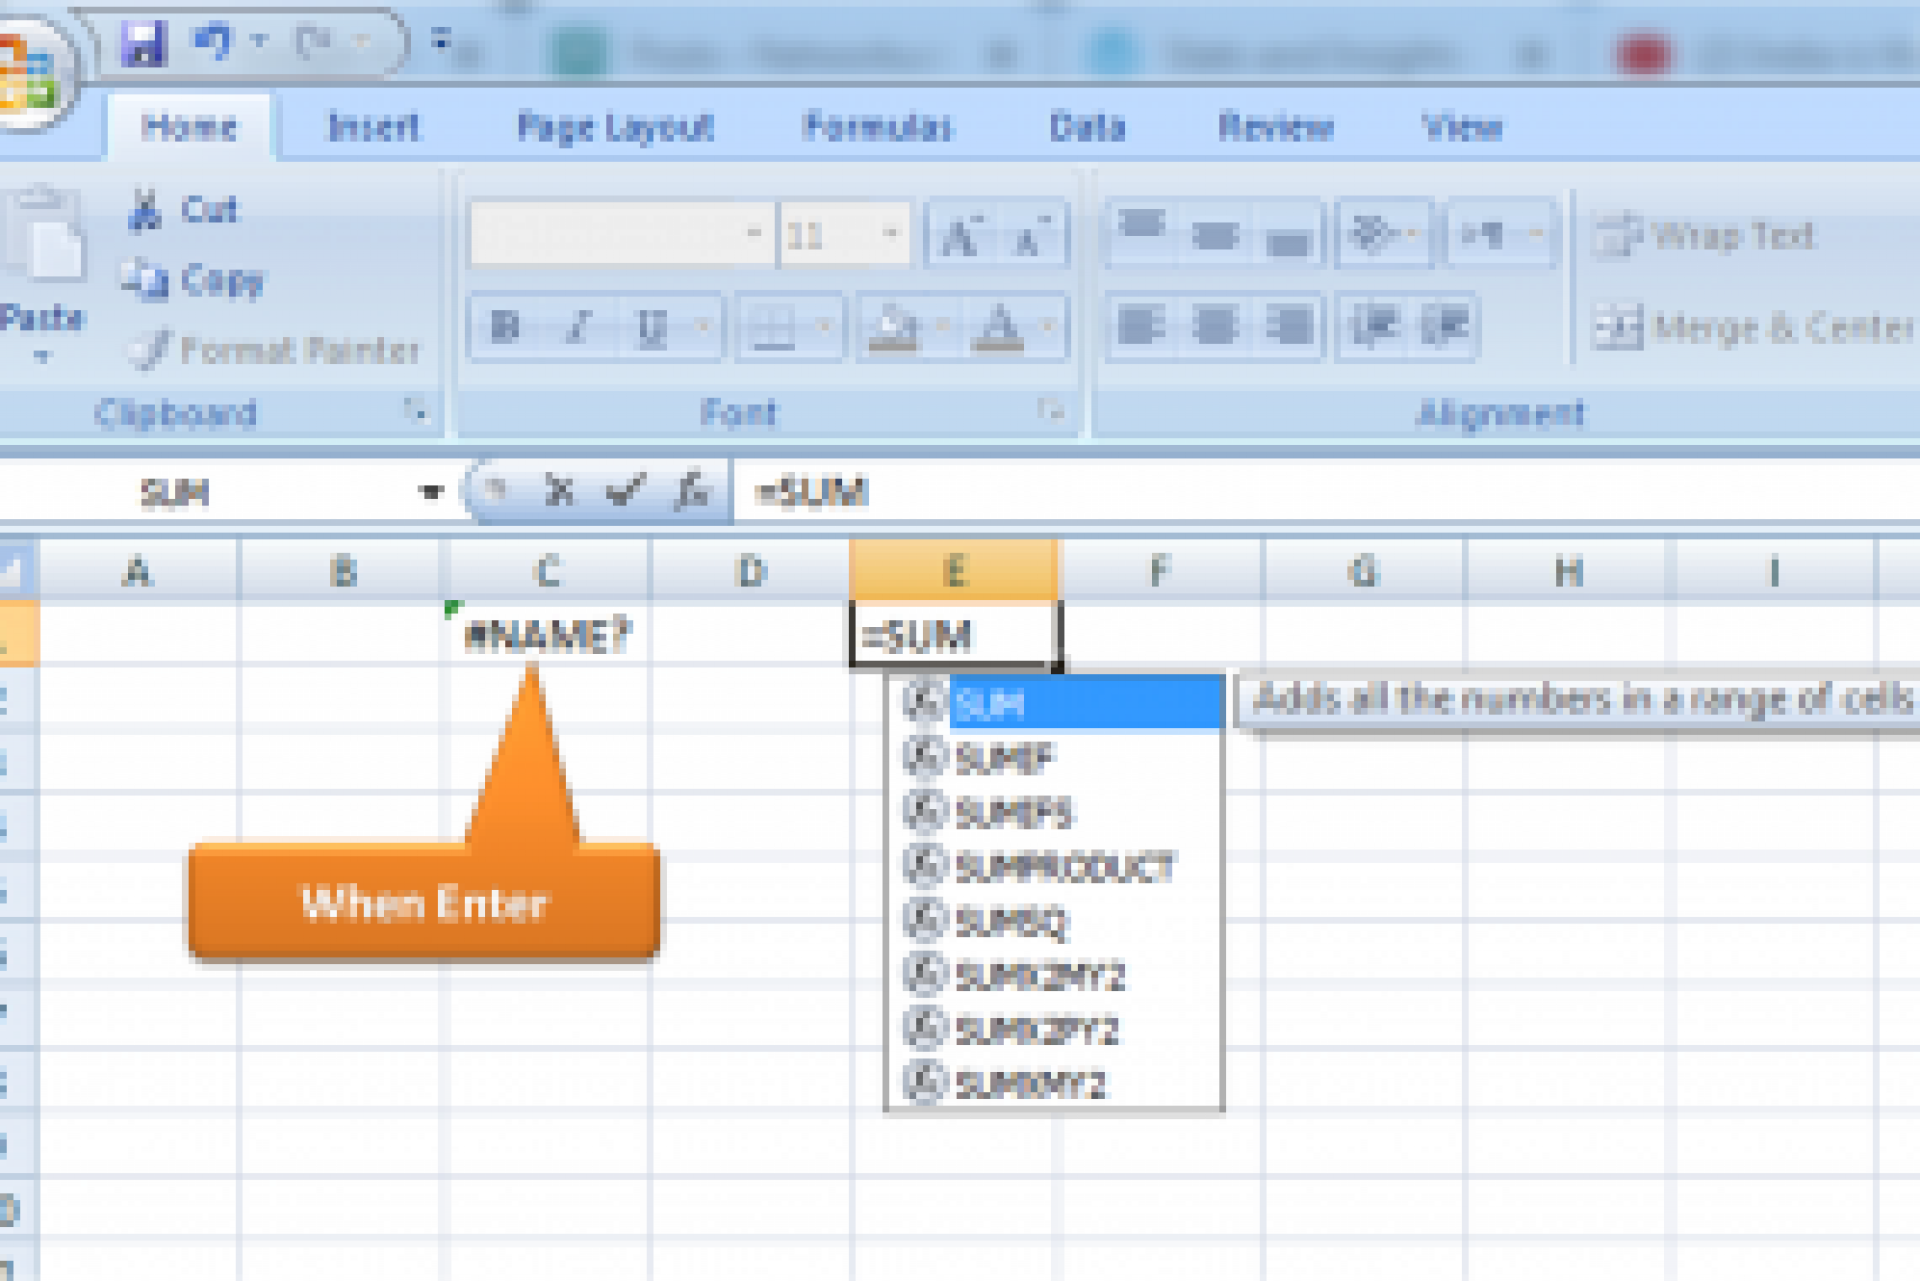Viewport: 1920px width, 1281px height.
Task: Open the border style dropdown
Action: 822,325
